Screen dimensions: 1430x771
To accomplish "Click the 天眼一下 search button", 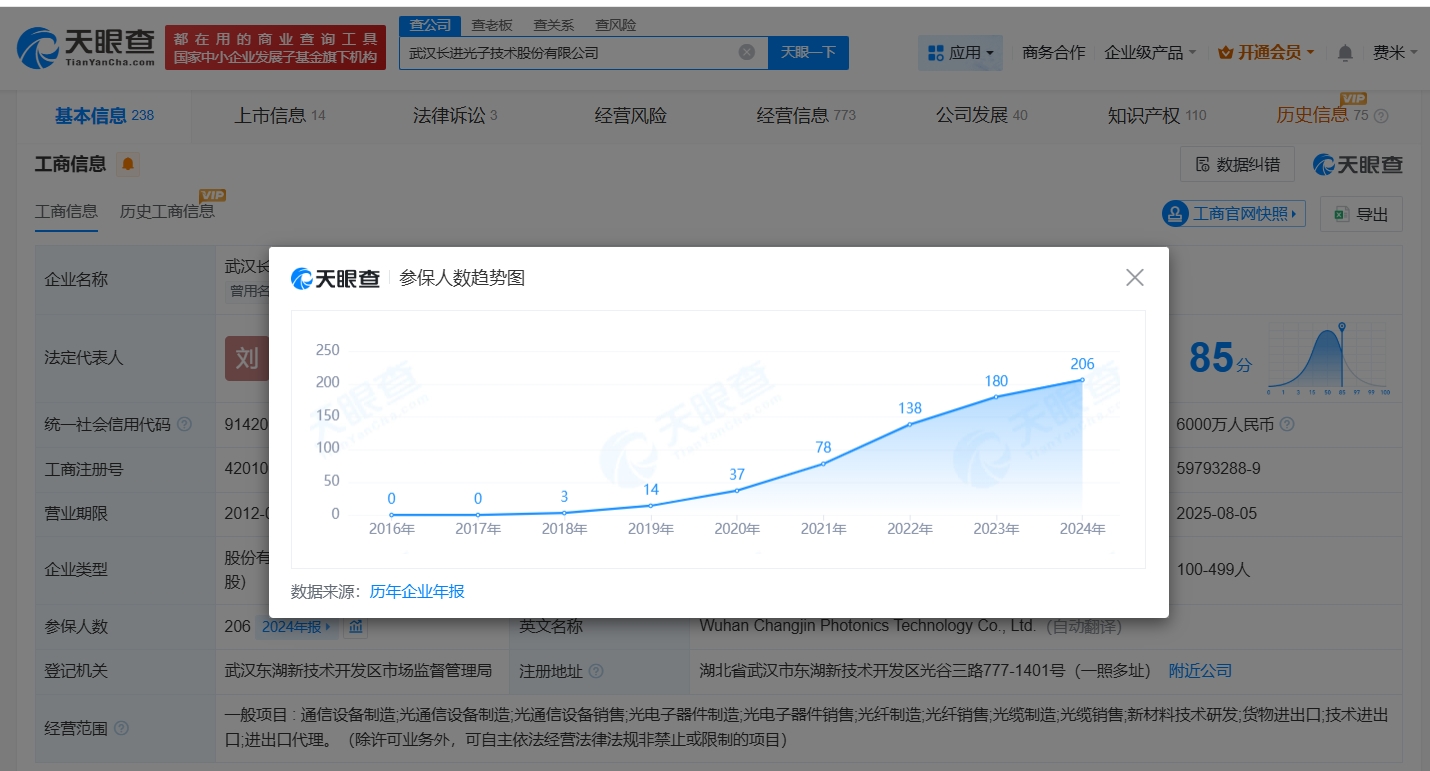I will tap(808, 52).
